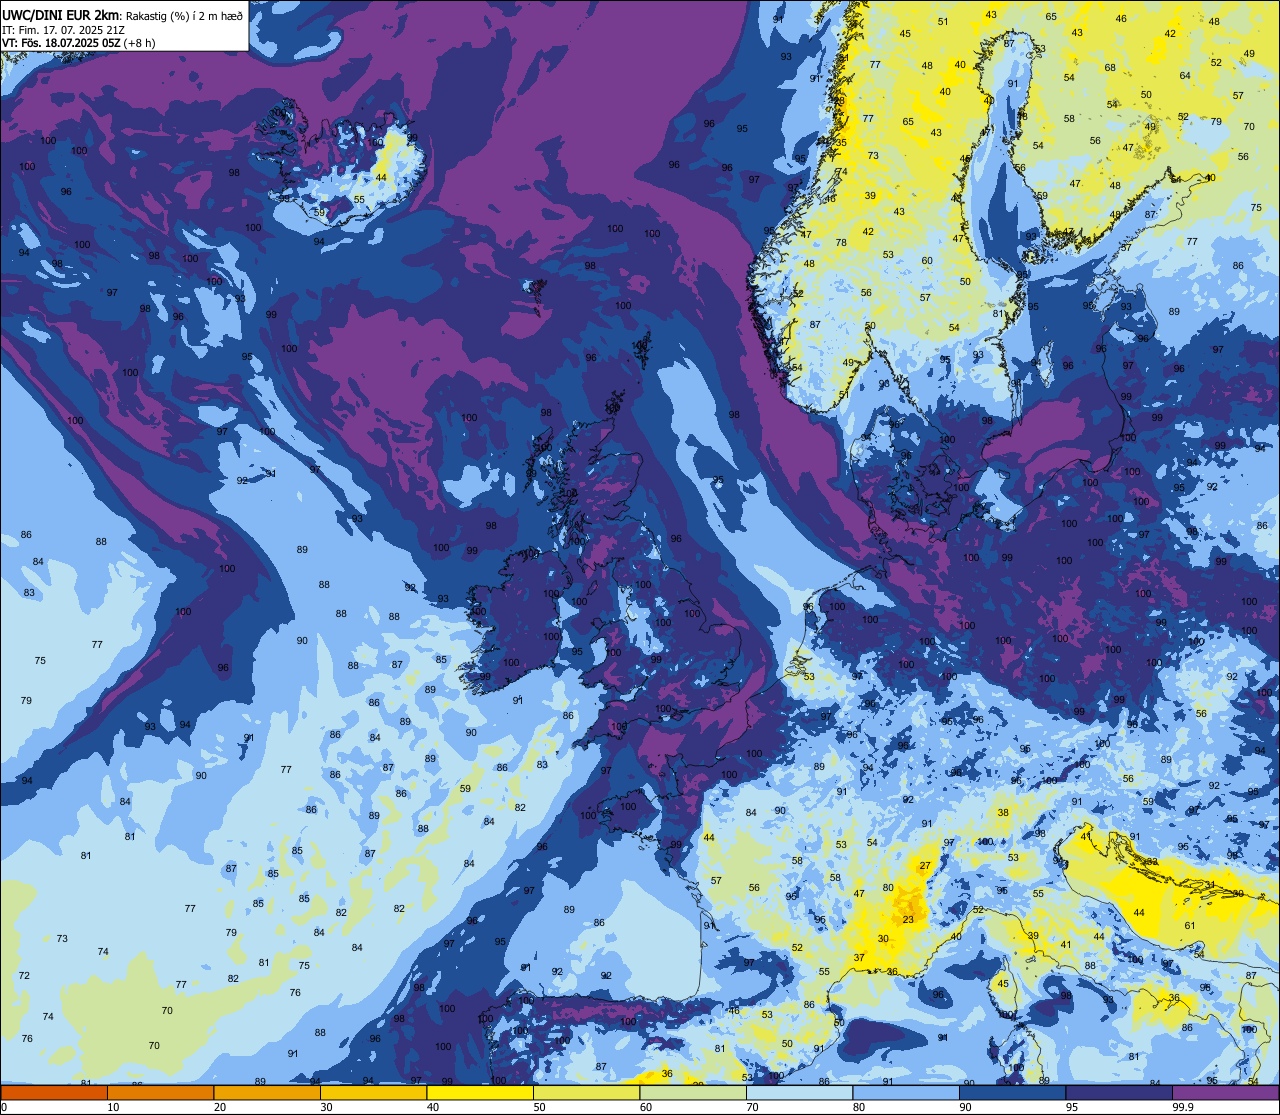Click the '68' humidity value over Finland
This screenshot has width=1280, height=1115.
coord(1110,68)
